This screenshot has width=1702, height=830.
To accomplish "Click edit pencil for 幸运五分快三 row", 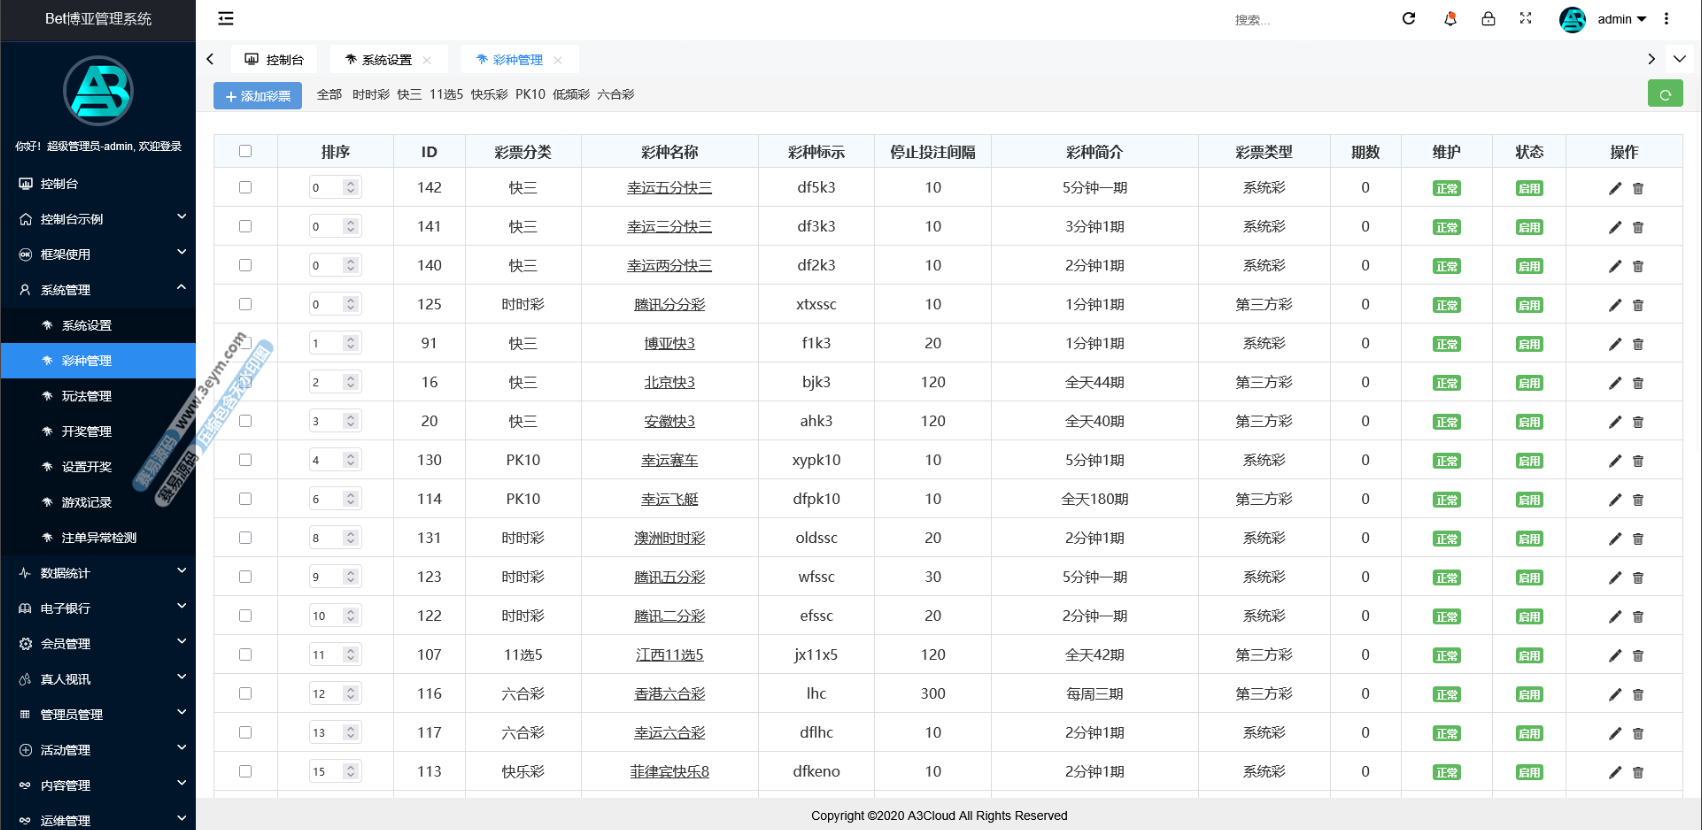I will (1614, 188).
